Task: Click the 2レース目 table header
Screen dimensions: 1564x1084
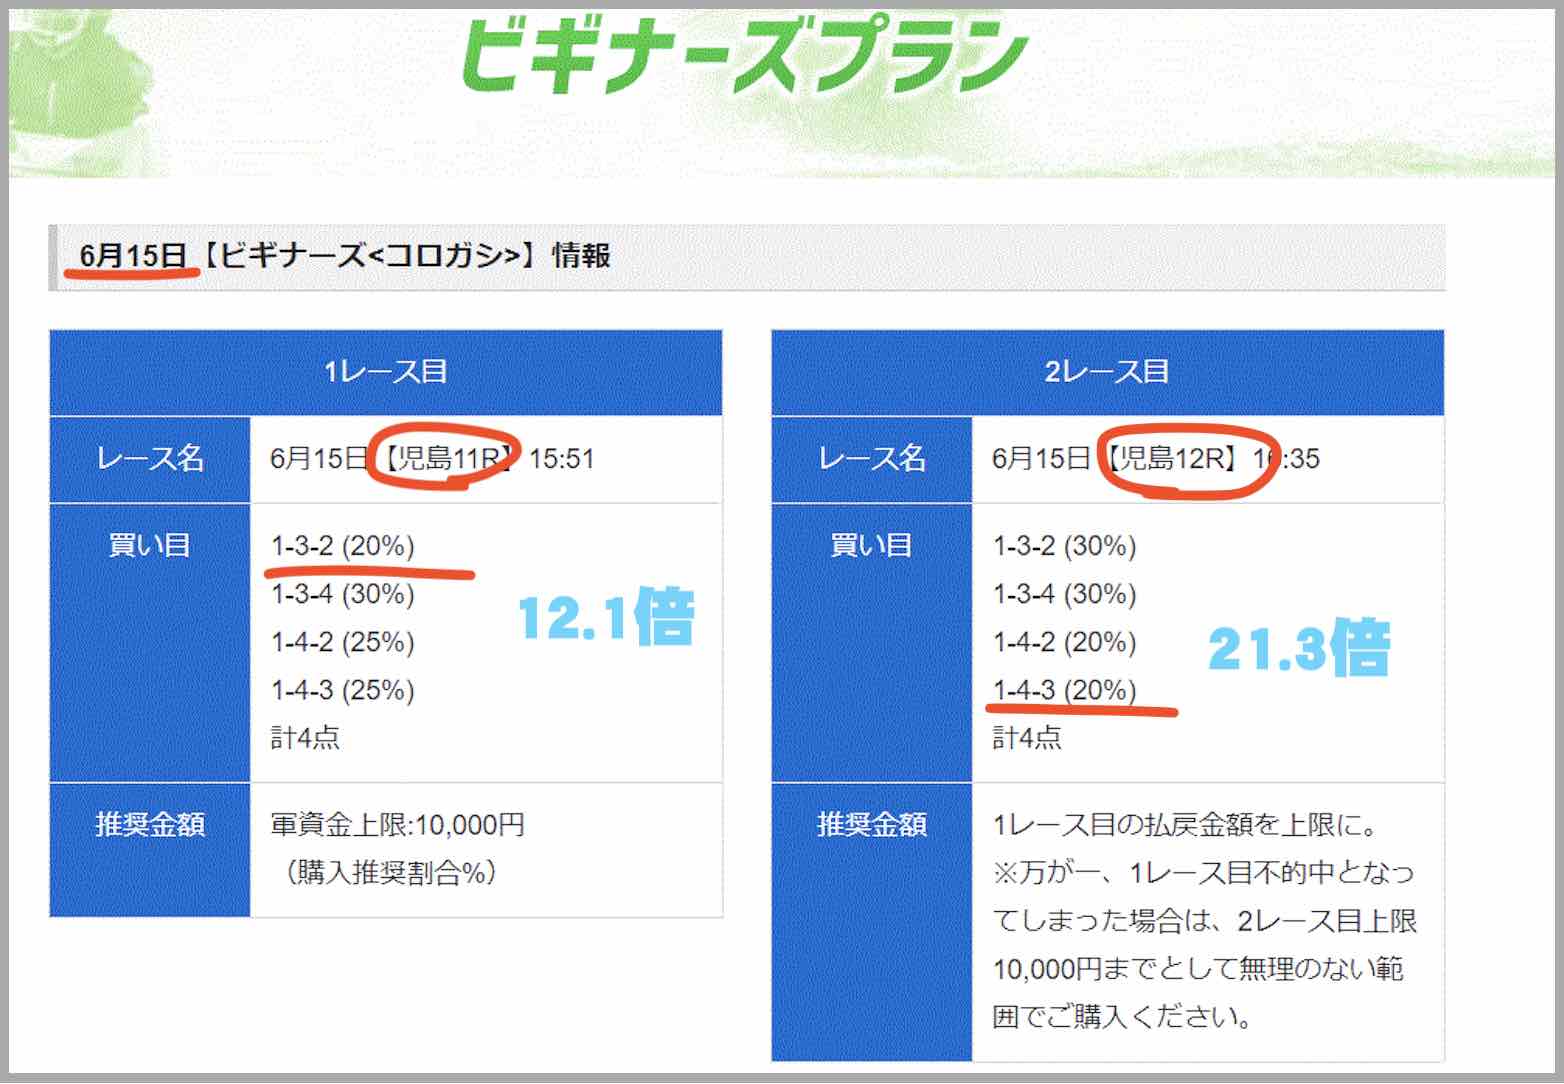Action: 1107,372
